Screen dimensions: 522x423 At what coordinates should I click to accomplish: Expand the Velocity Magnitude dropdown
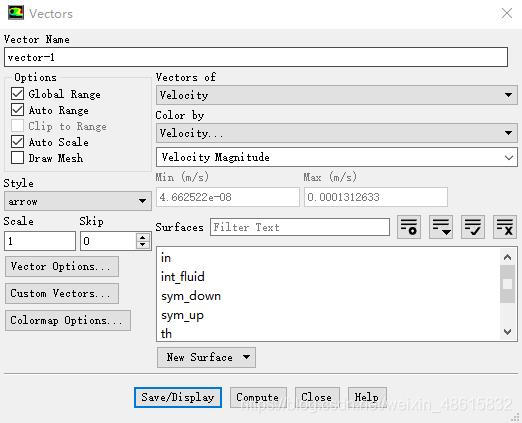point(337,157)
